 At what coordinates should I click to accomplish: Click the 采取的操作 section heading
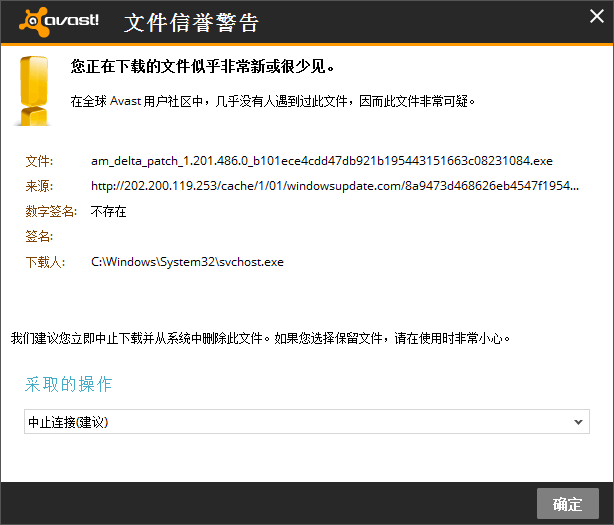[x=69, y=384]
